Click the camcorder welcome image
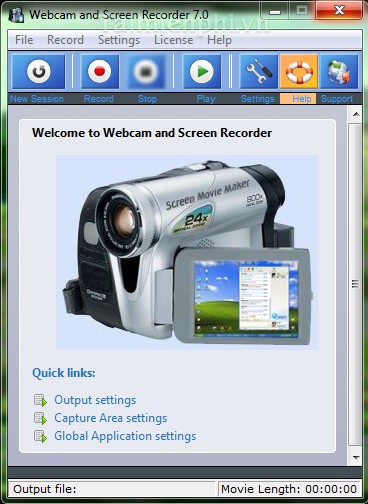This screenshot has width=368, height=504. click(187, 252)
